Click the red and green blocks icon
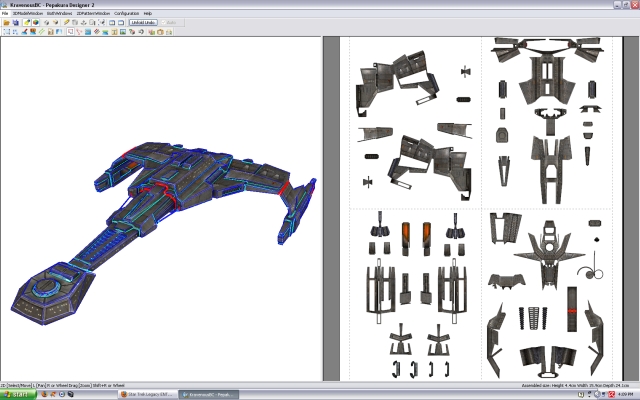Screen dimensions: 640x400 tap(151, 31)
